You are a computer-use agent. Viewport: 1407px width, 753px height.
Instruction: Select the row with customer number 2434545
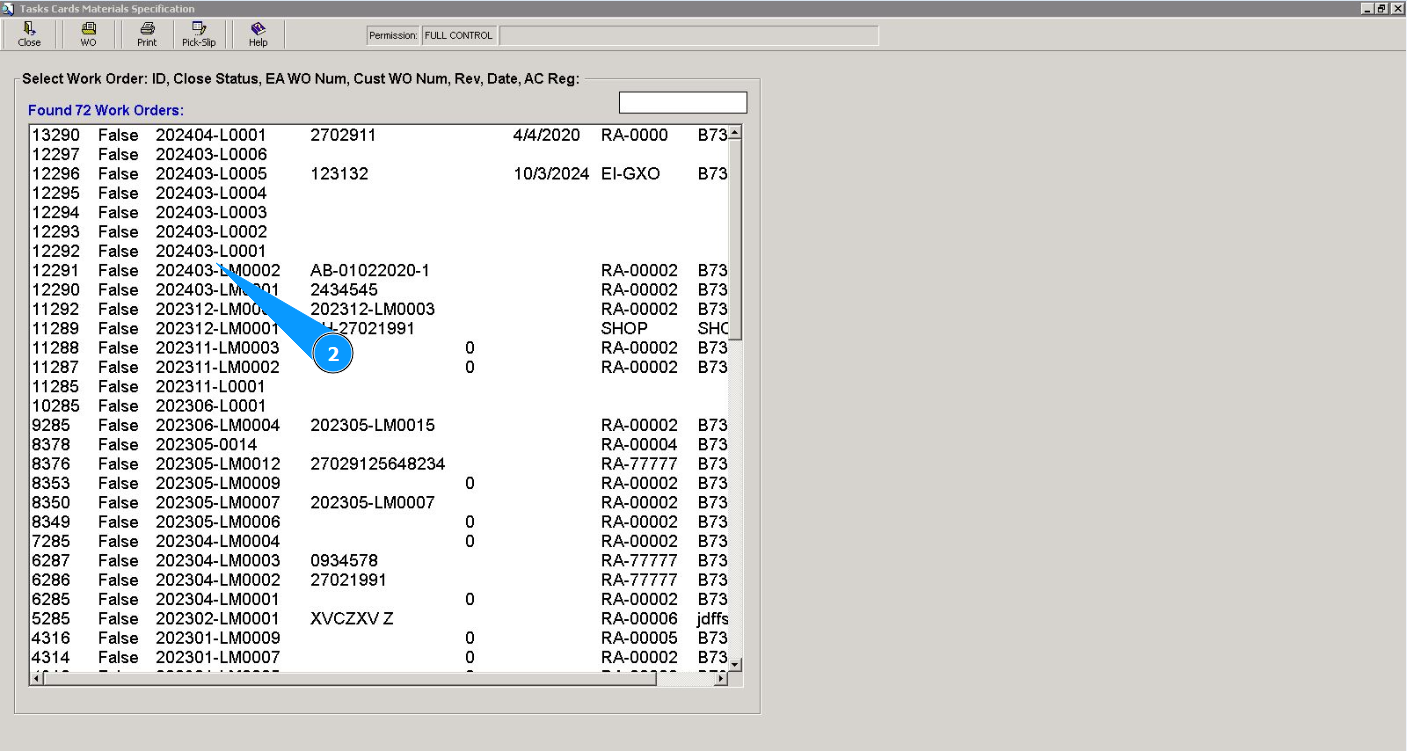379,290
